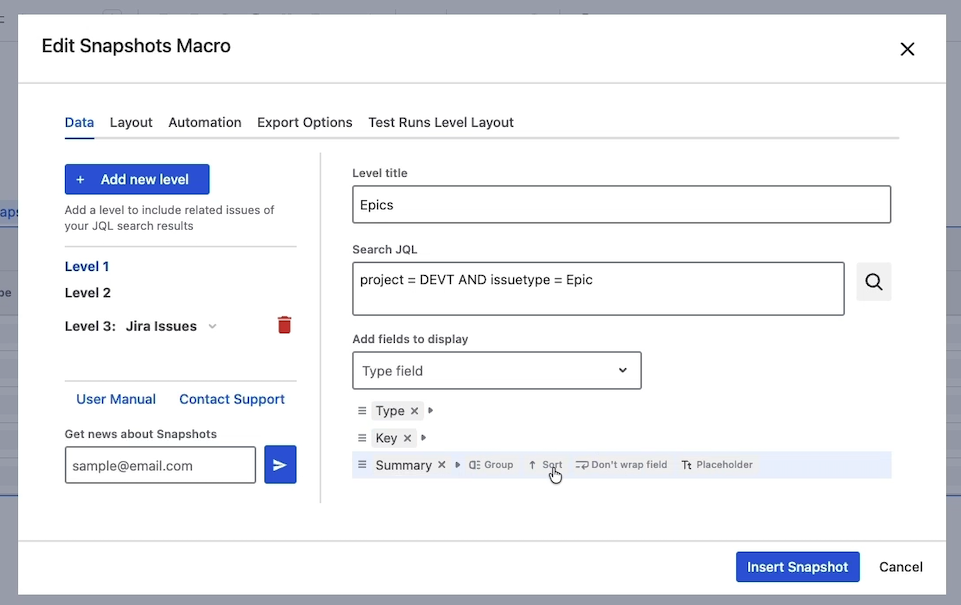The width and height of the screenshot is (961, 605).
Task: Select Level 3 in the levels list
Action: point(89,326)
